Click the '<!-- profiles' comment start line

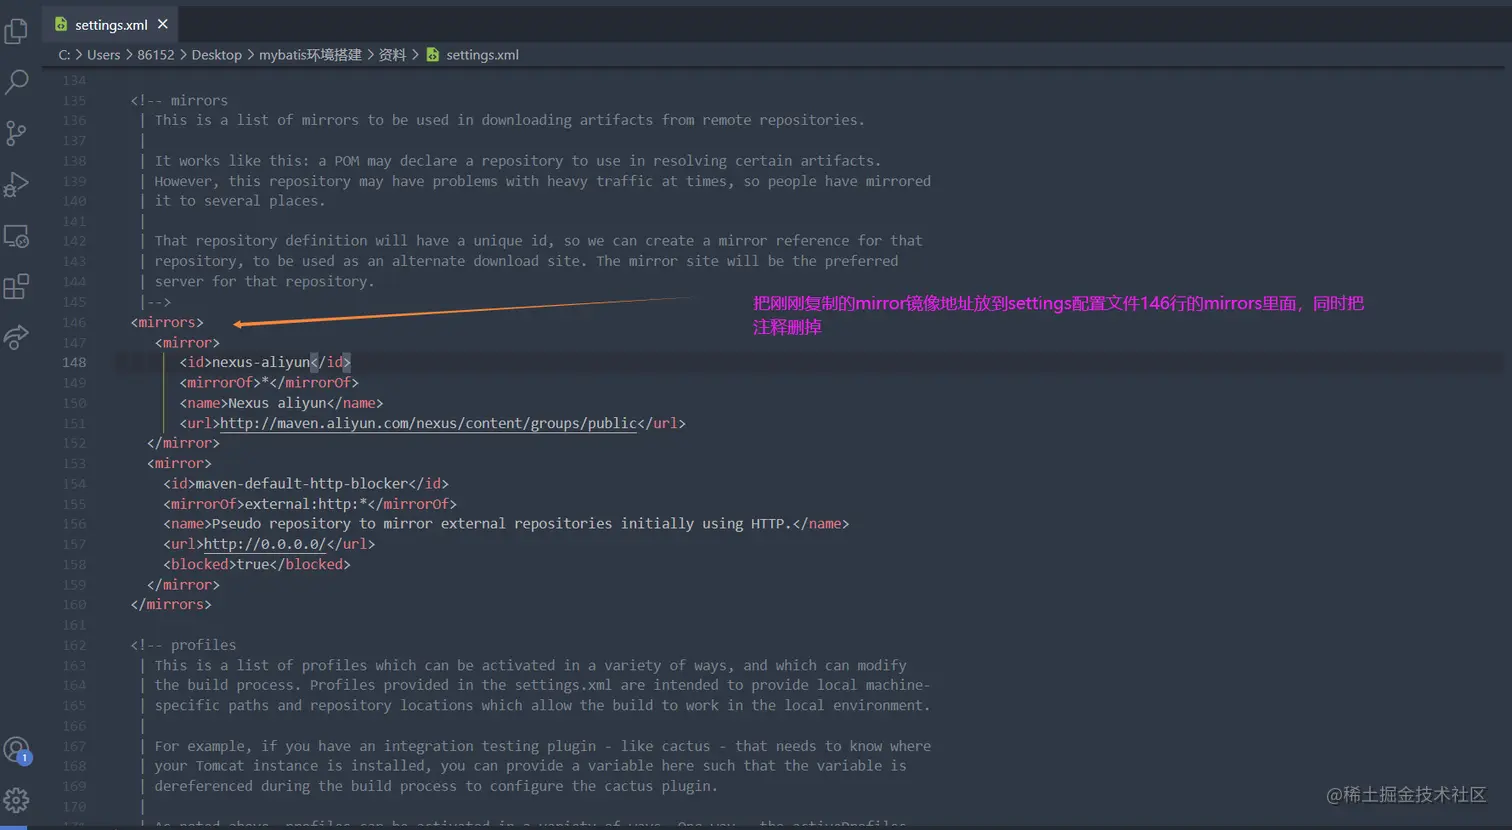coord(183,645)
